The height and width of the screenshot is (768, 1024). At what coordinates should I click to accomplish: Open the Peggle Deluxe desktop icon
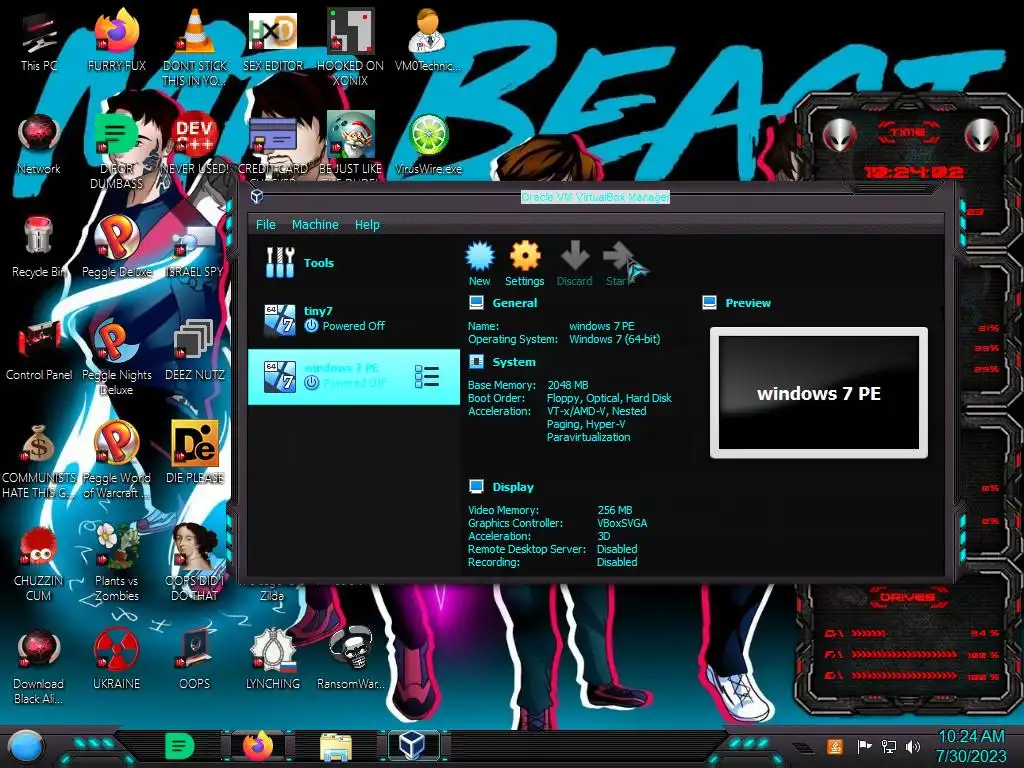tap(117, 247)
